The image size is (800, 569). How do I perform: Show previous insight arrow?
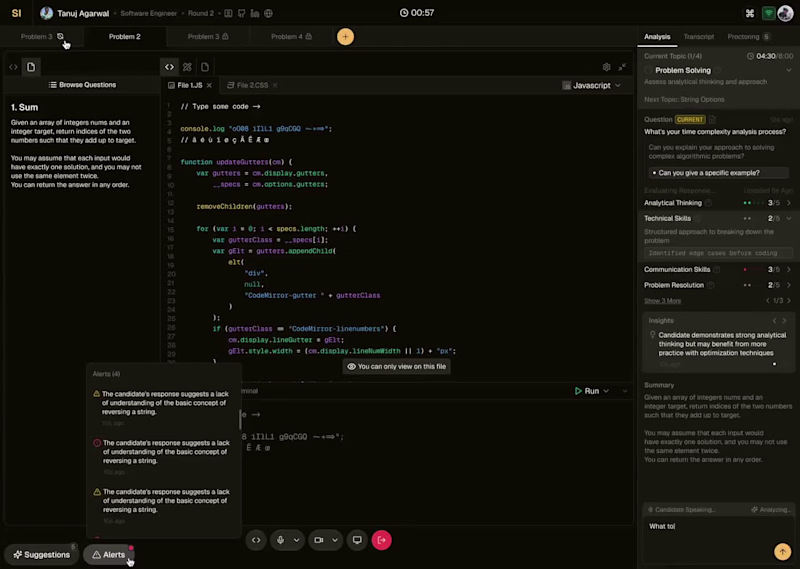tap(774, 320)
